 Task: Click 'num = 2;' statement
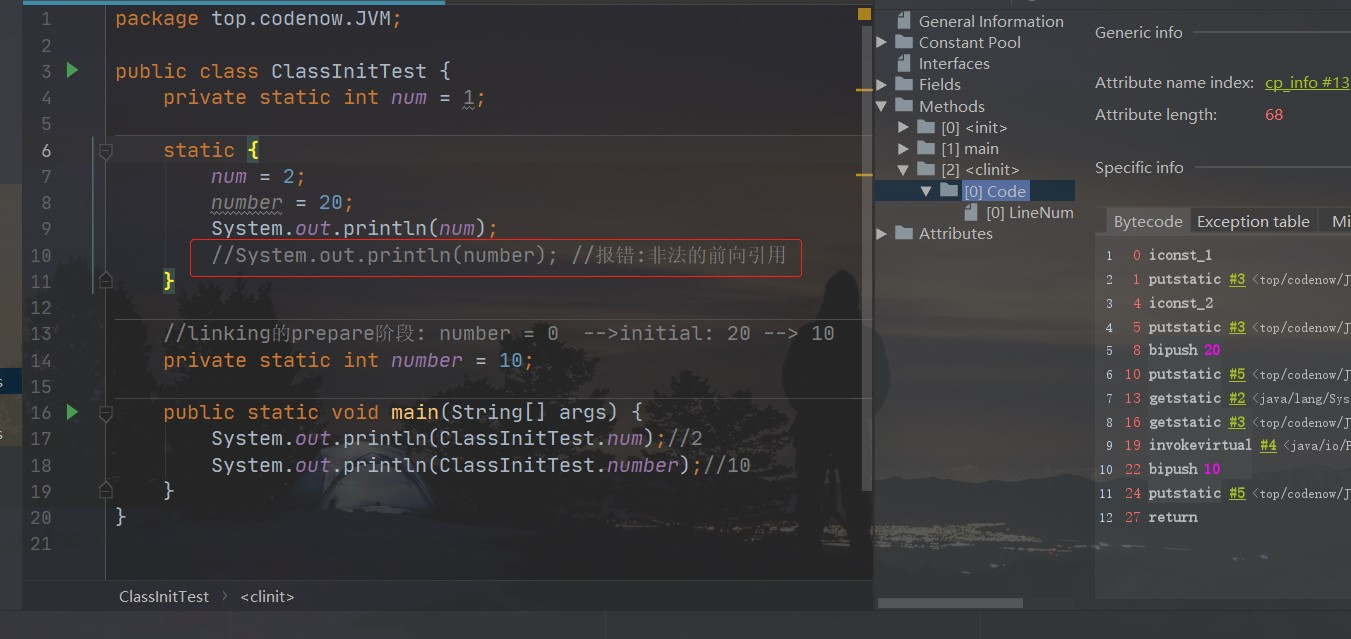pyautogui.click(x=258, y=176)
